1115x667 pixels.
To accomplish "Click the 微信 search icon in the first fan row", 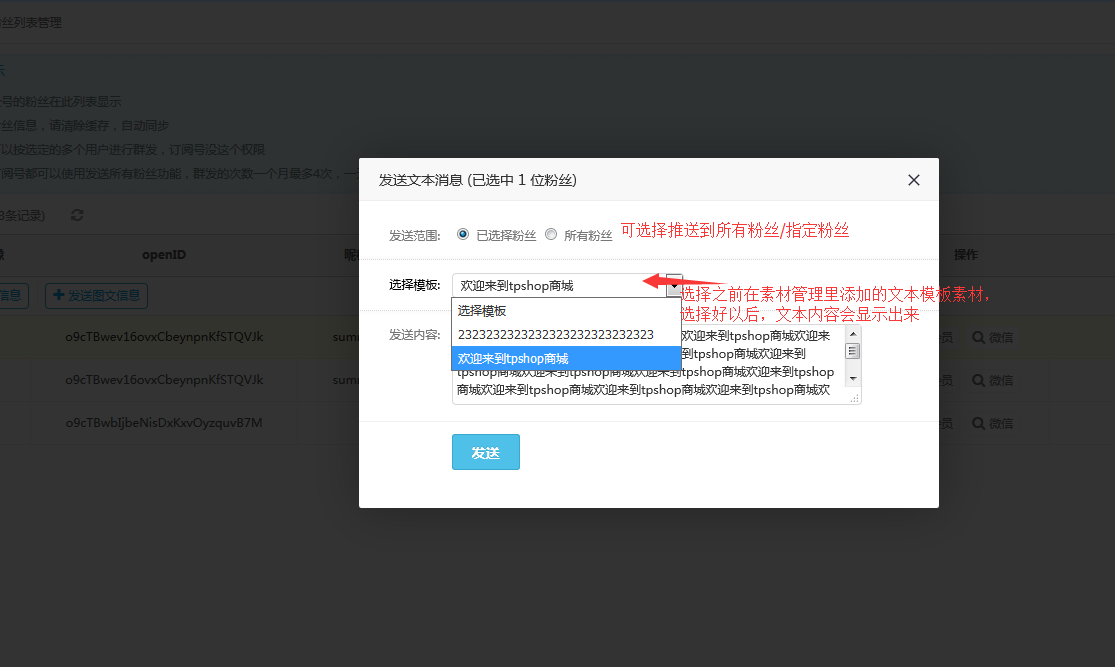I will (x=992, y=337).
